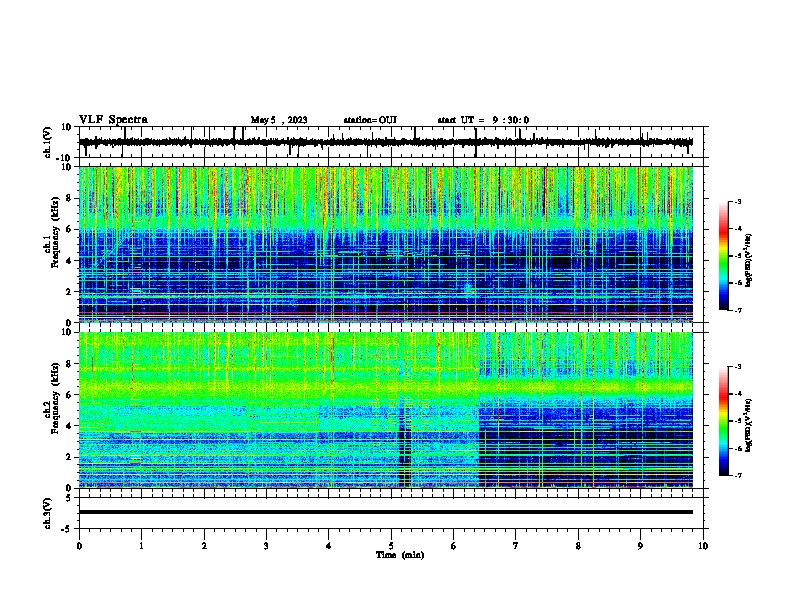Click the ch.2 colorbar 'log(PSD)' label
This screenshot has width=792, height=612.
(749, 425)
